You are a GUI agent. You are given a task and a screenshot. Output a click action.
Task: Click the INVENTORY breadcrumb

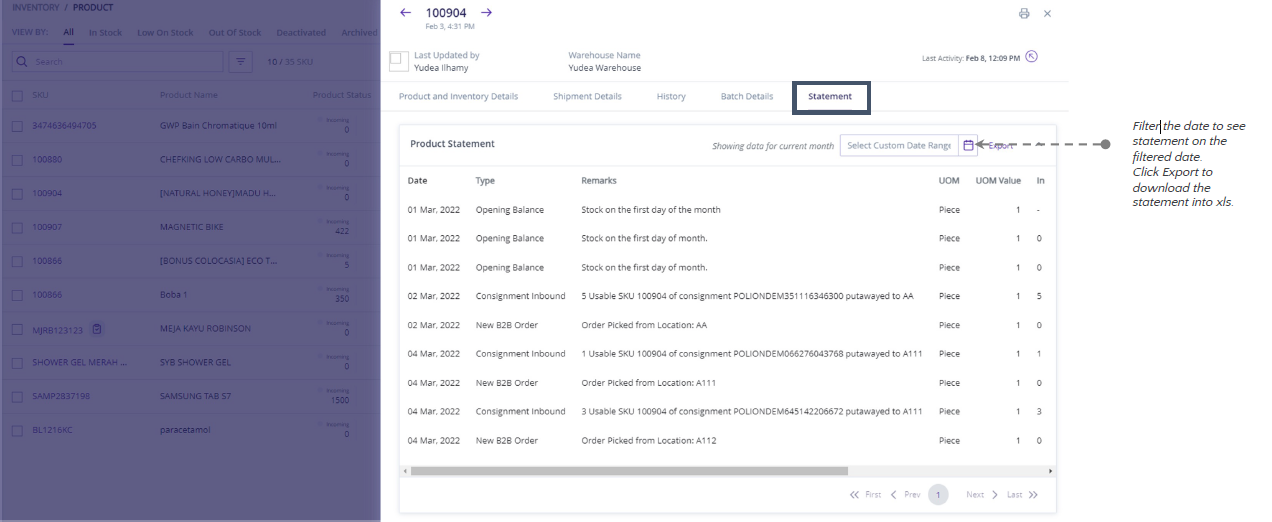35,8
